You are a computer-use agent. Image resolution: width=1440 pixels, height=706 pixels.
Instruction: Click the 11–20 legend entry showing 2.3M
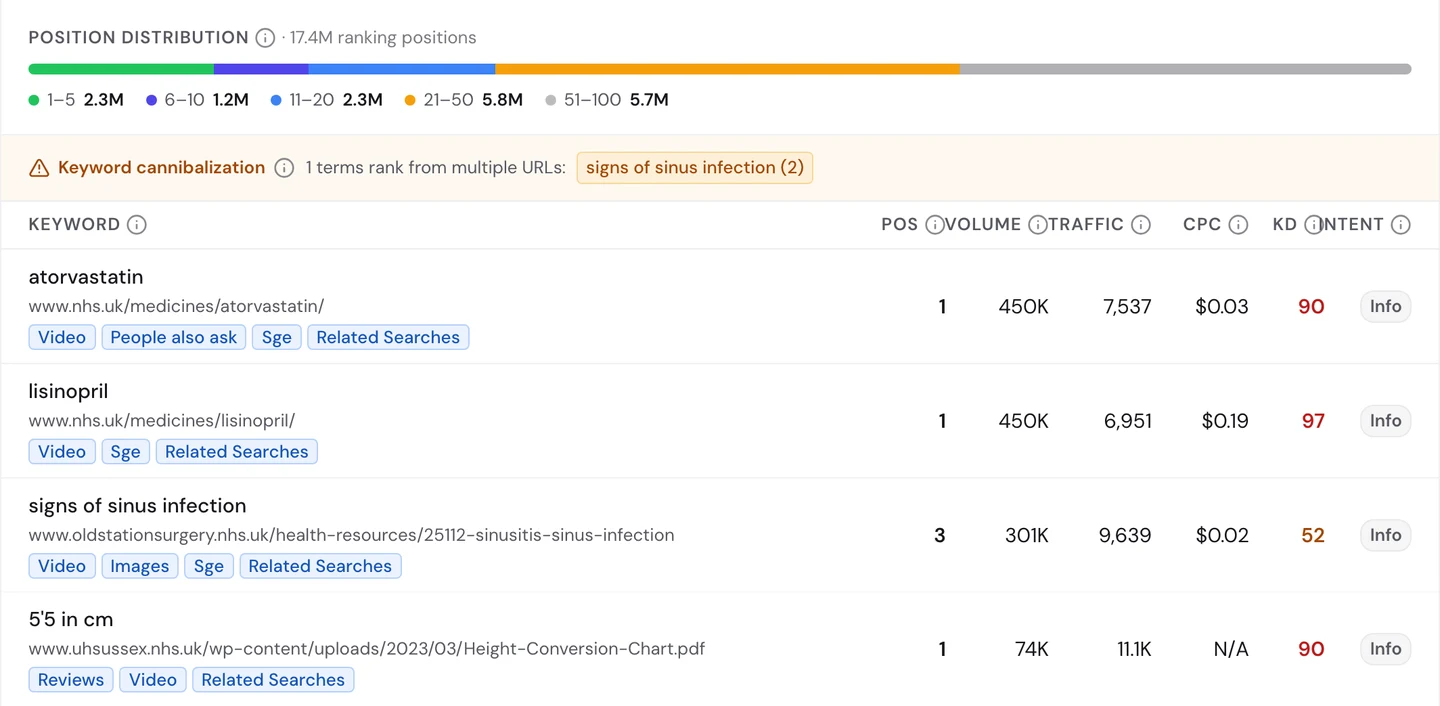tap(327, 100)
